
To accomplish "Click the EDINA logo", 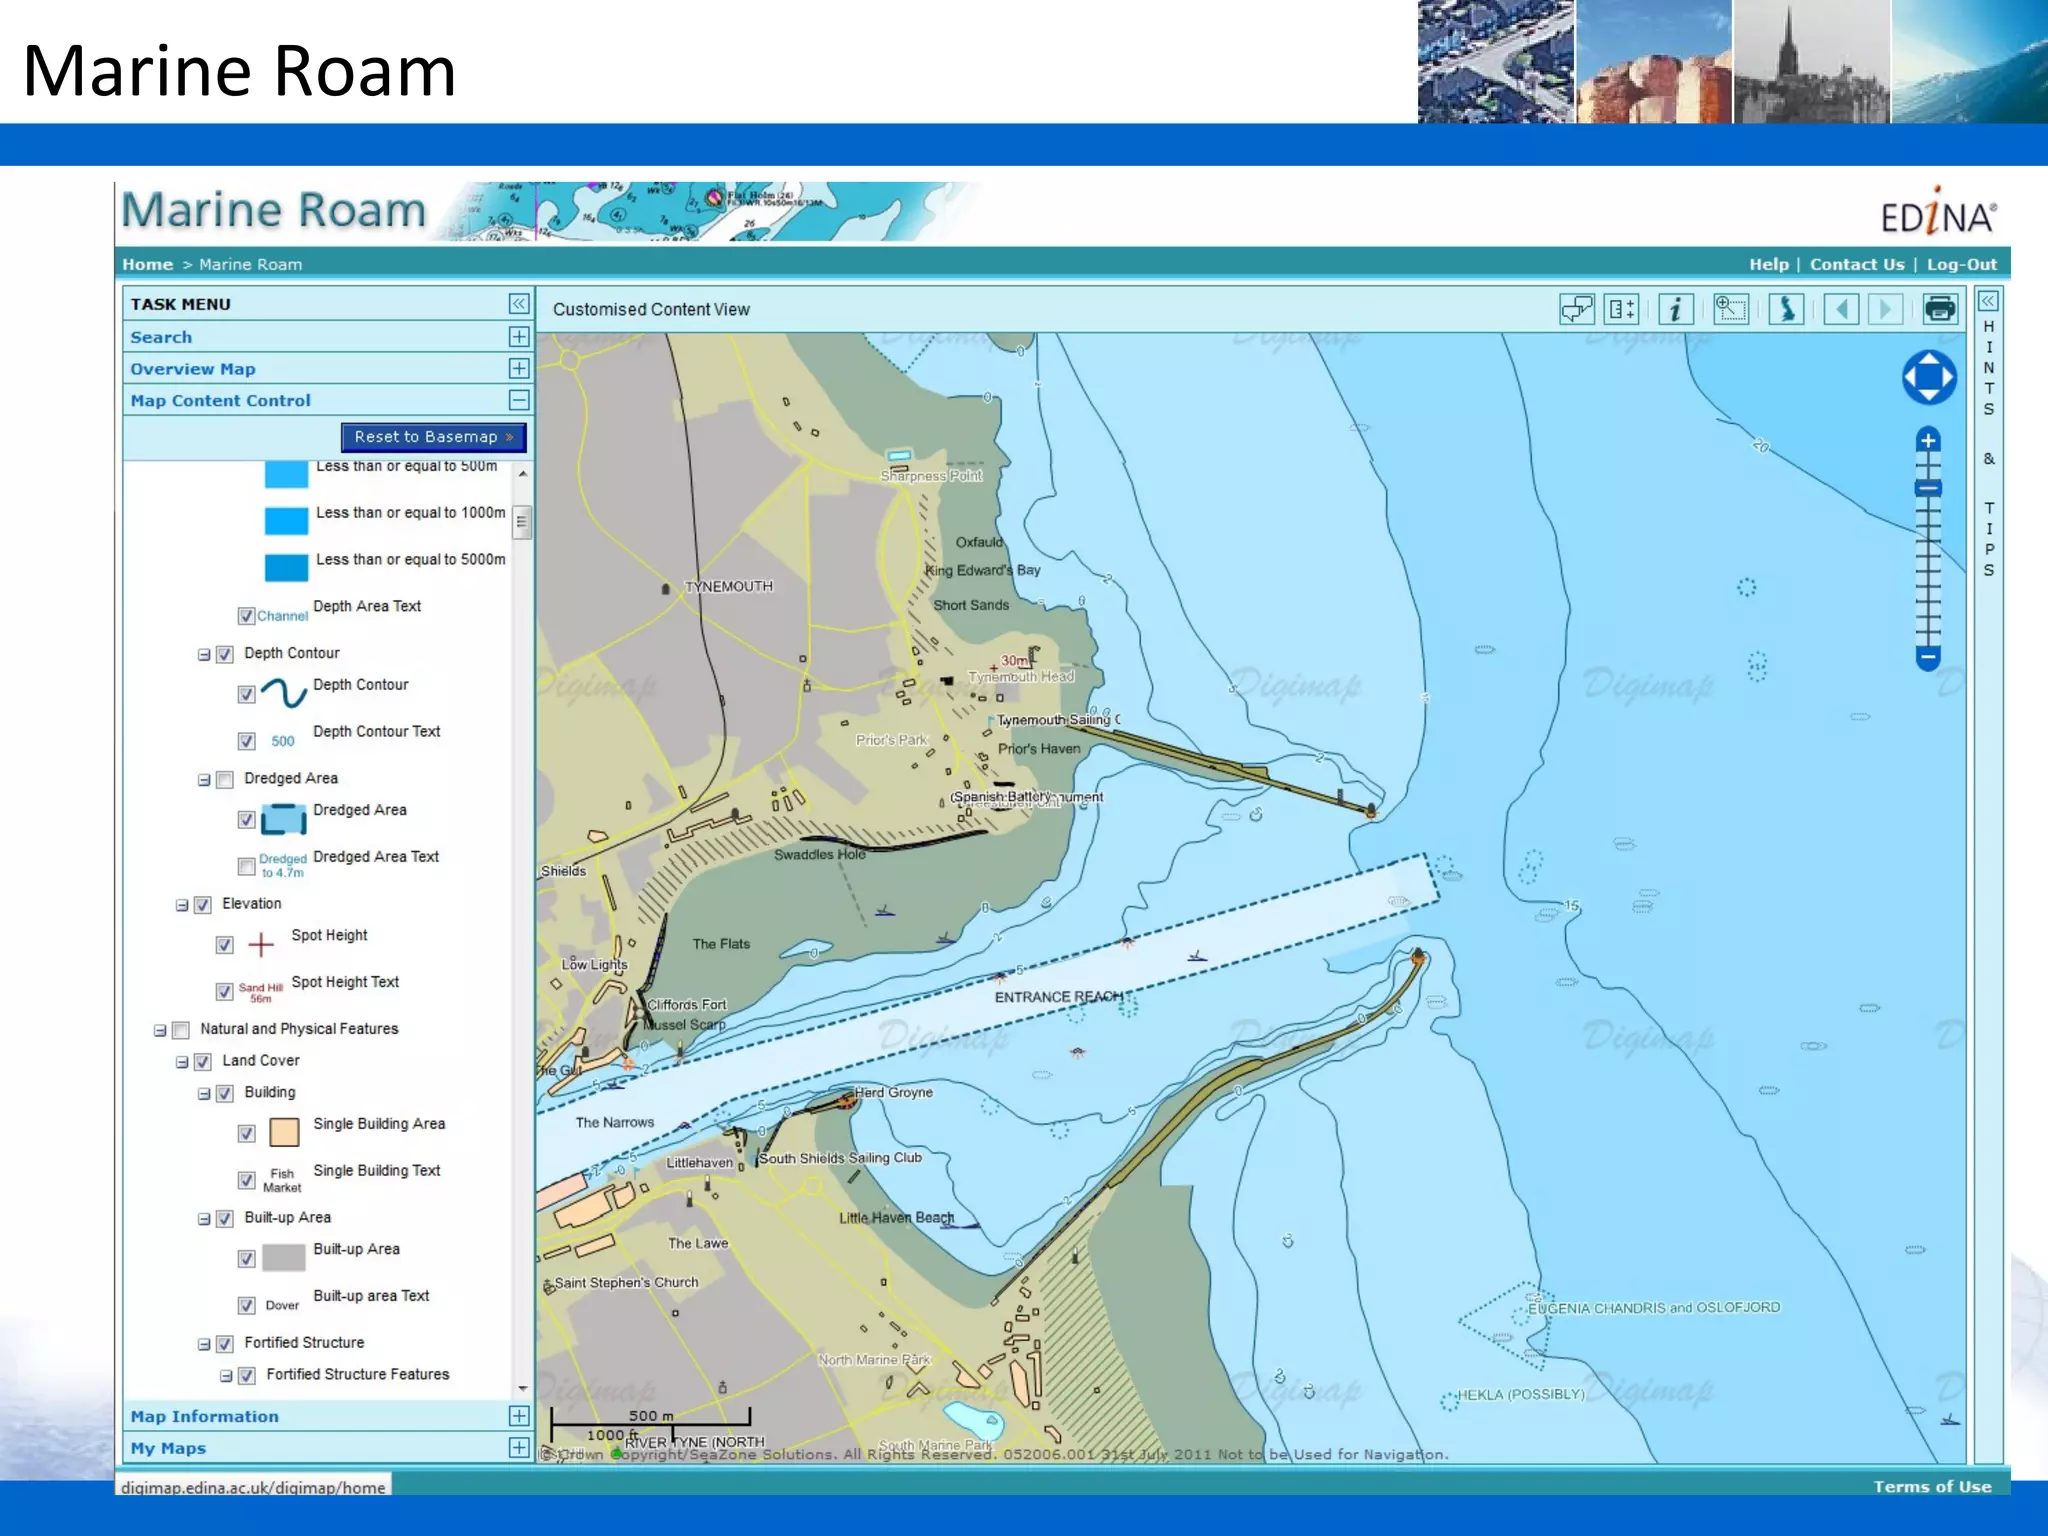I will pyautogui.click(x=1938, y=213).
